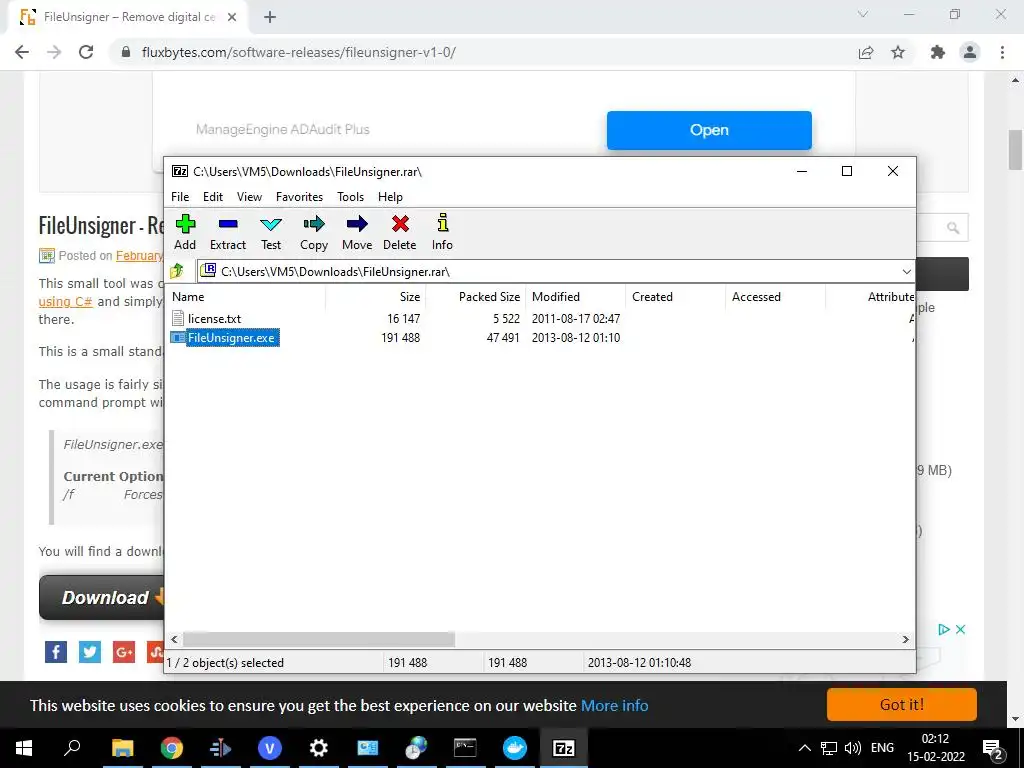Share on Facebook icon
This screenshot has width=1024, height=768.
pyautogui.click(x=56, y=651)
